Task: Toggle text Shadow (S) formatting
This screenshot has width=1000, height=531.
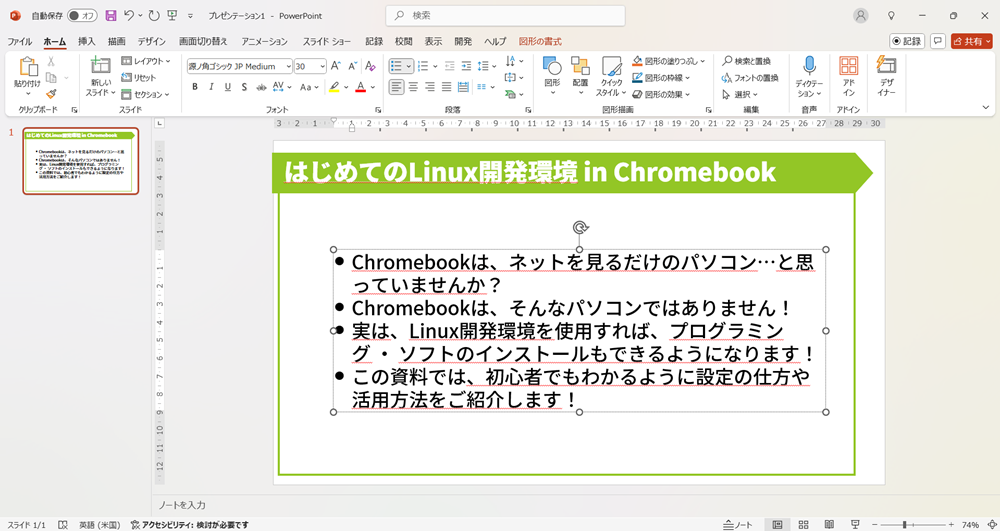Action: 244,87
